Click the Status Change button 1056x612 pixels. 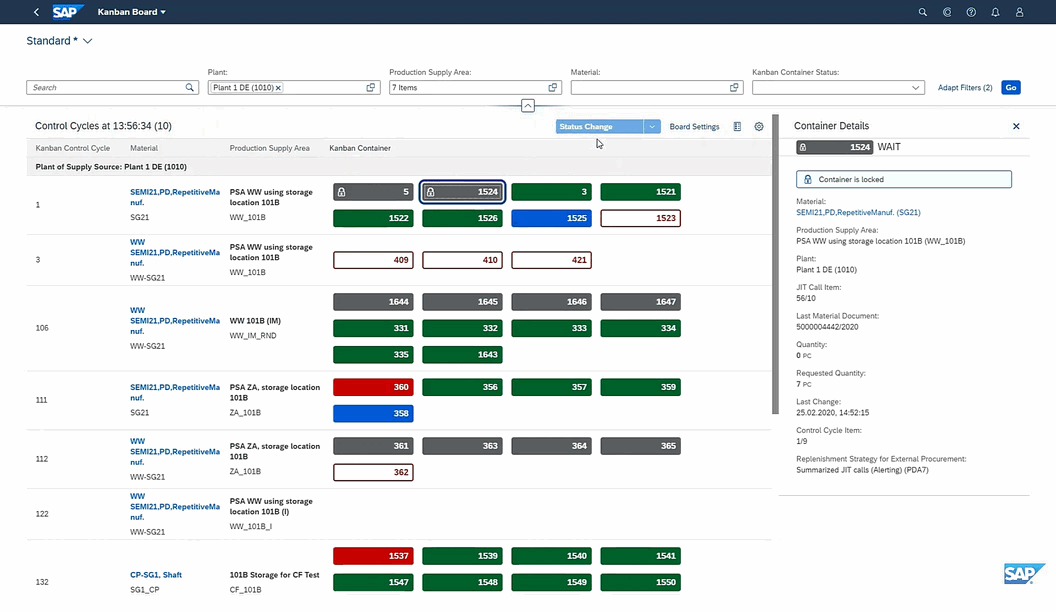coord(599,127)
